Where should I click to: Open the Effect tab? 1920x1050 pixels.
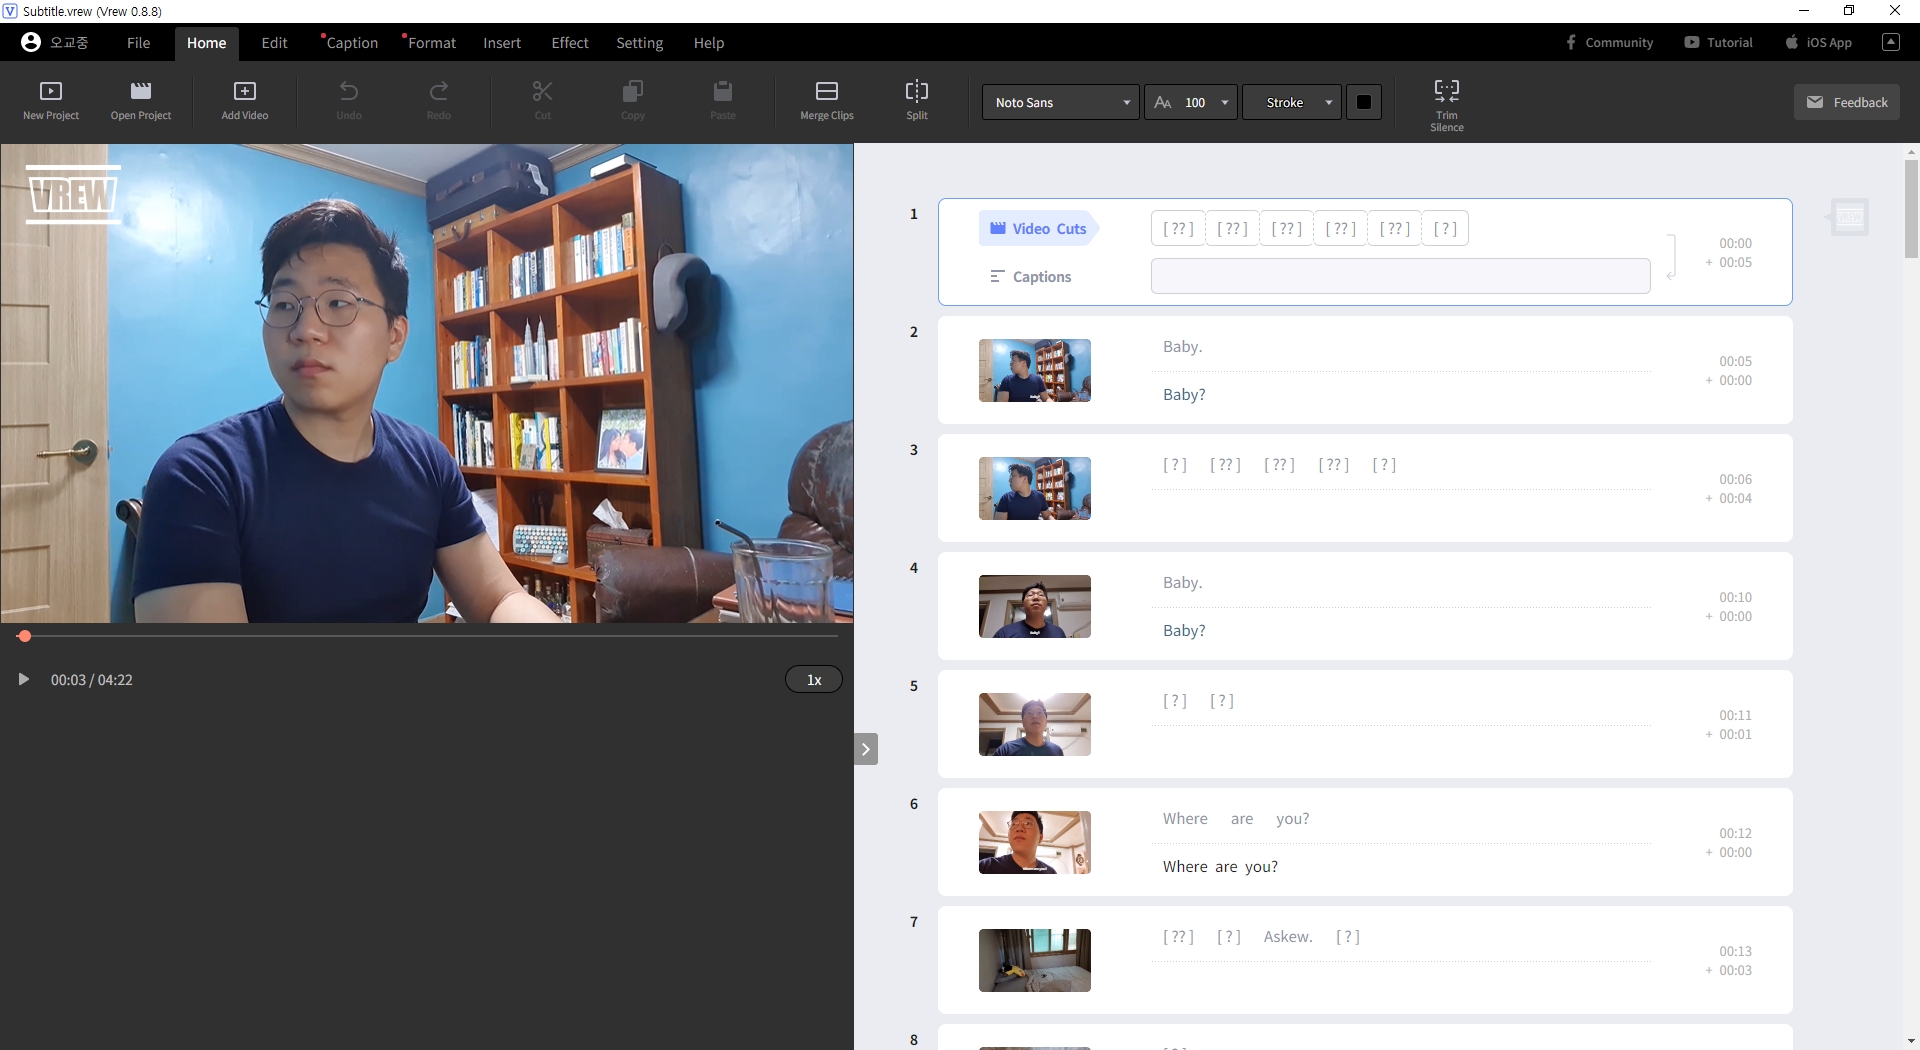(x=570, y=43)
